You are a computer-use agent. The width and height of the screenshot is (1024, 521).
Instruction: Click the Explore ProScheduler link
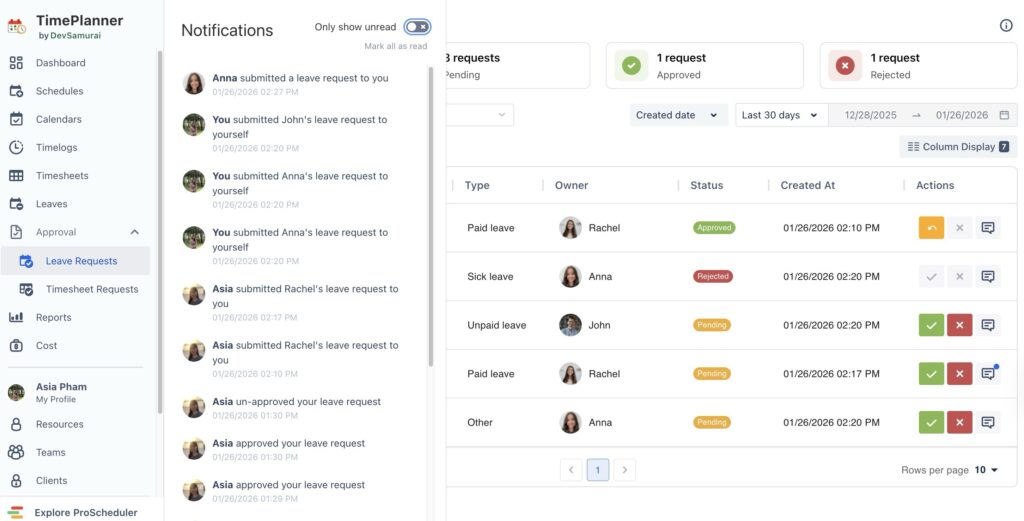coord(85,512)
